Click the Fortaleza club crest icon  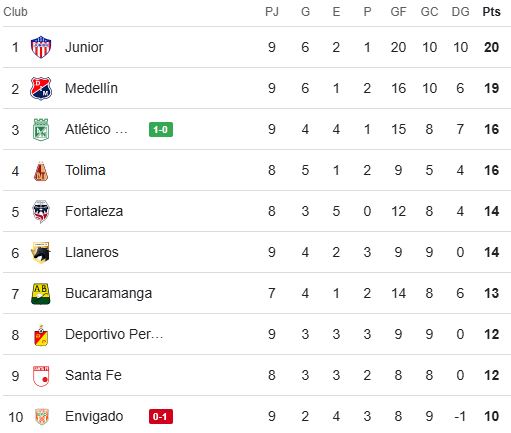41,211
